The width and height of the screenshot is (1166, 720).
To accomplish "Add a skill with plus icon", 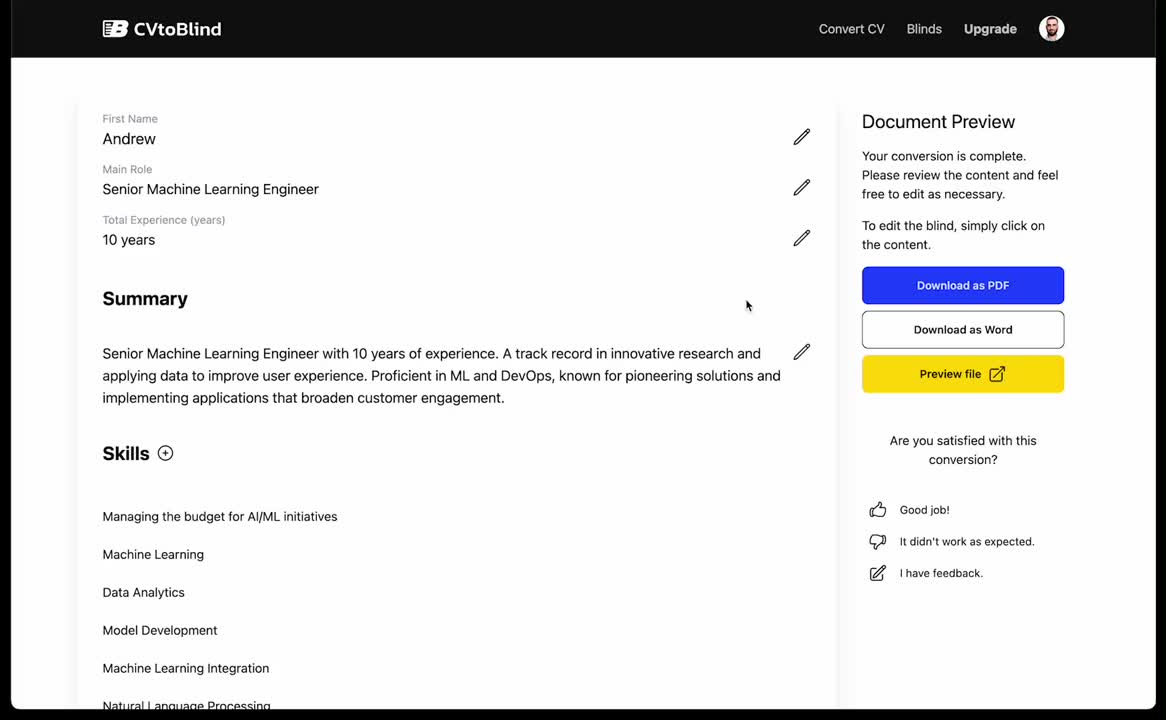I will tap(166, 453).
